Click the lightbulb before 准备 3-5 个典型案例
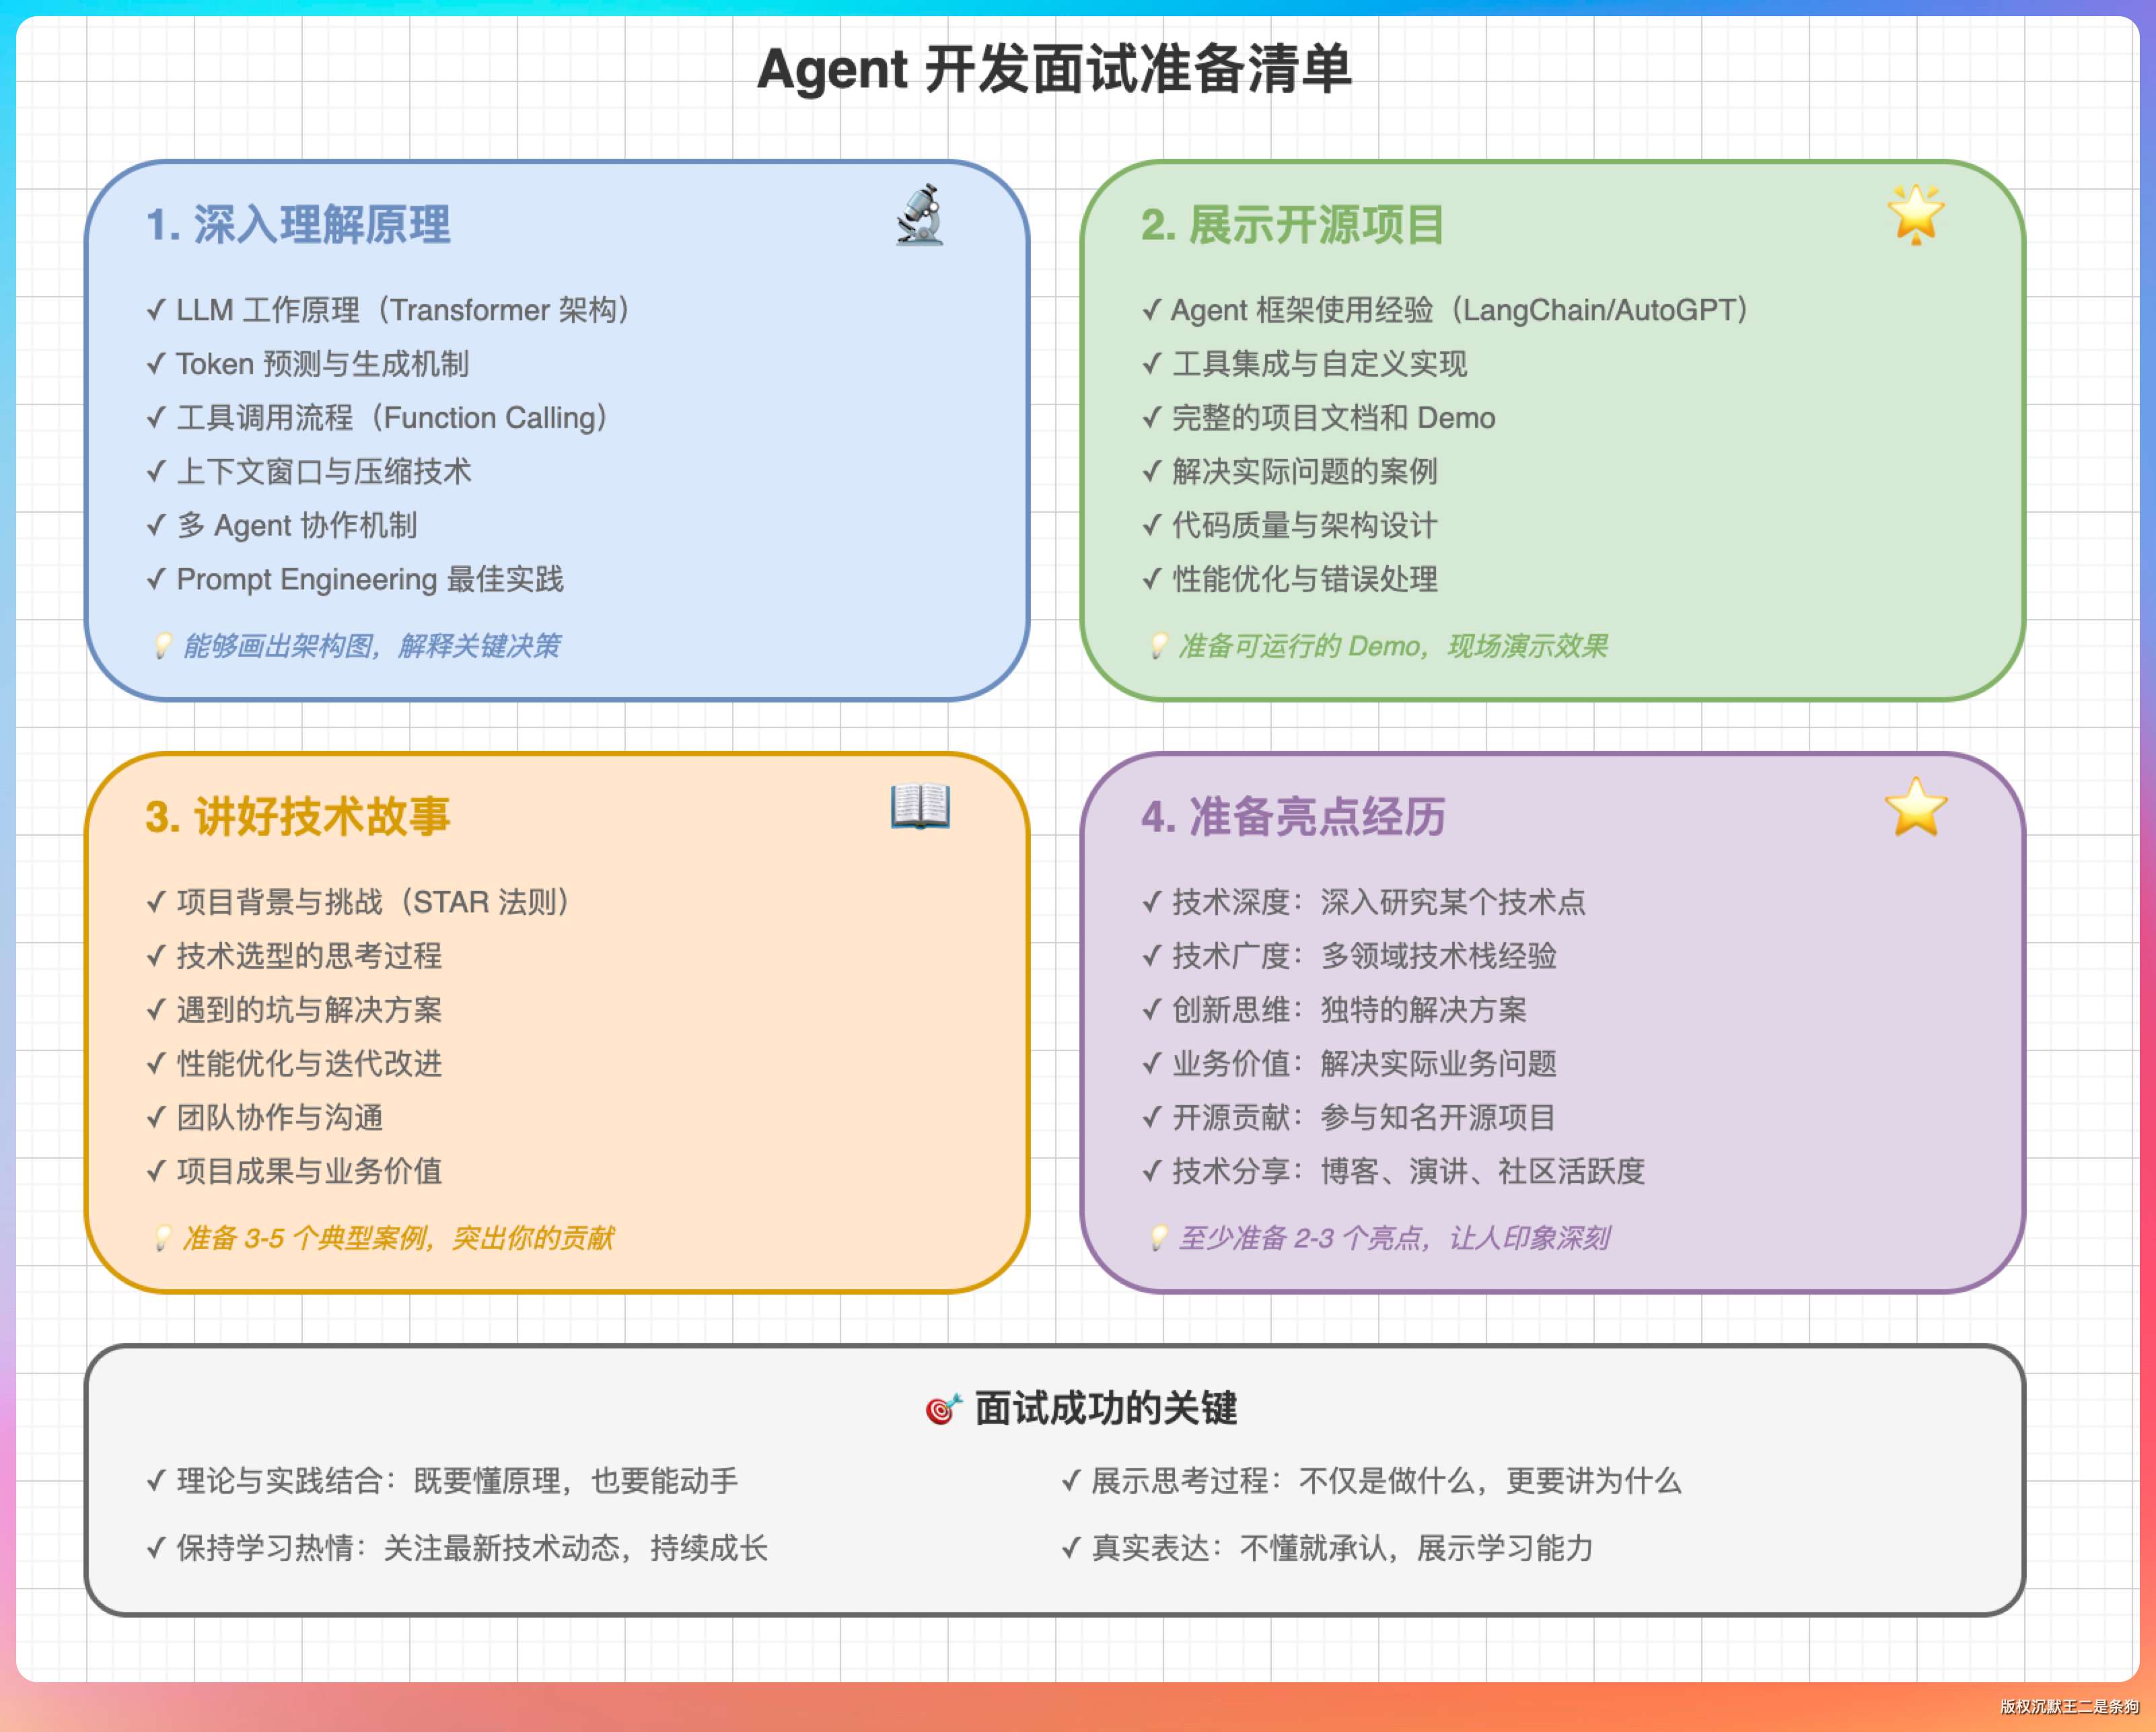The height and width of the screenshot is (1732, 2156). [x=162, y=1238]
